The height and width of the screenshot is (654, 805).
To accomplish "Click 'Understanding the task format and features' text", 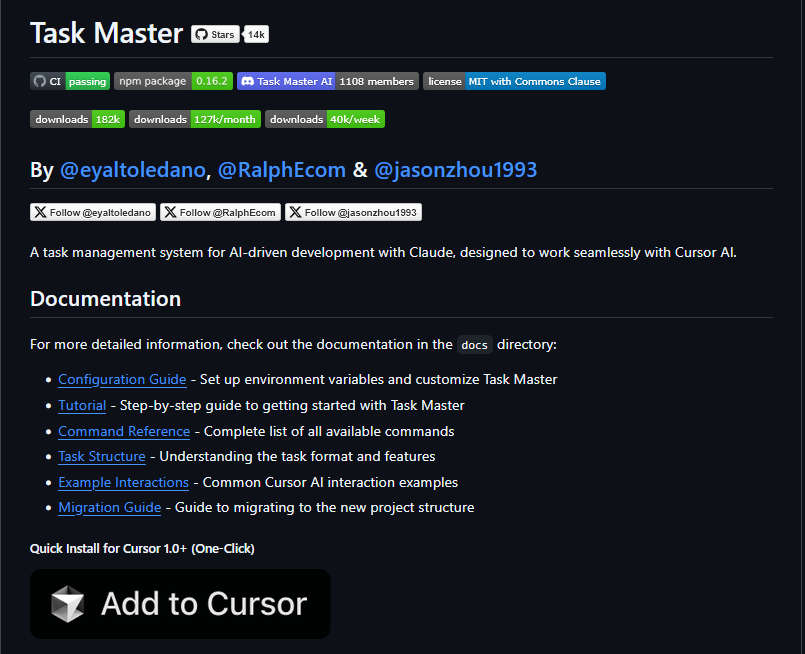I will [297, 456].
